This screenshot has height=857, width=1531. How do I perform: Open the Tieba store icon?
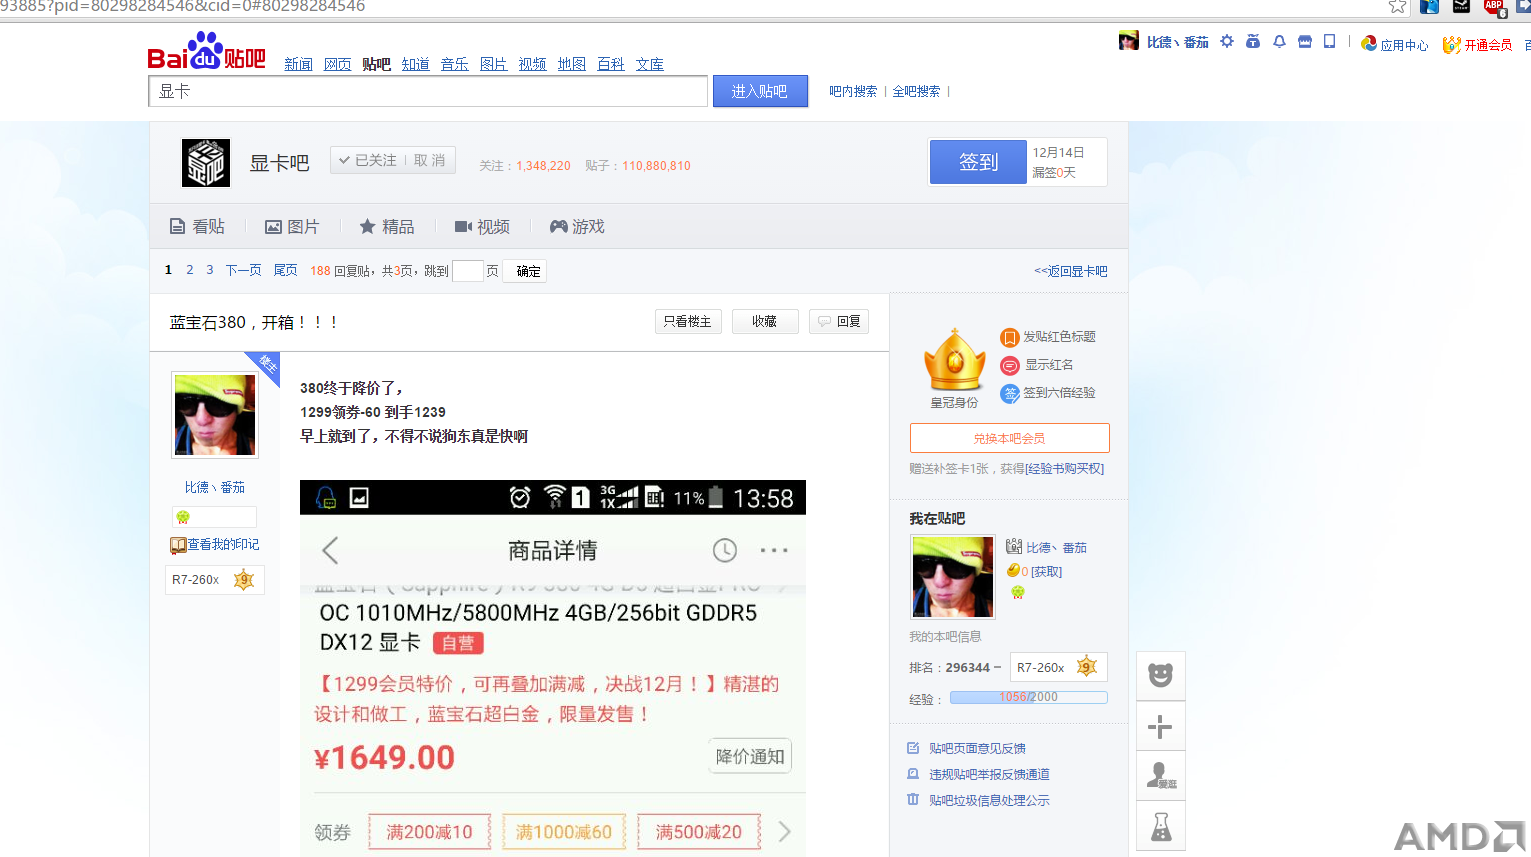pyautogui.click(x=1305, y=42)
